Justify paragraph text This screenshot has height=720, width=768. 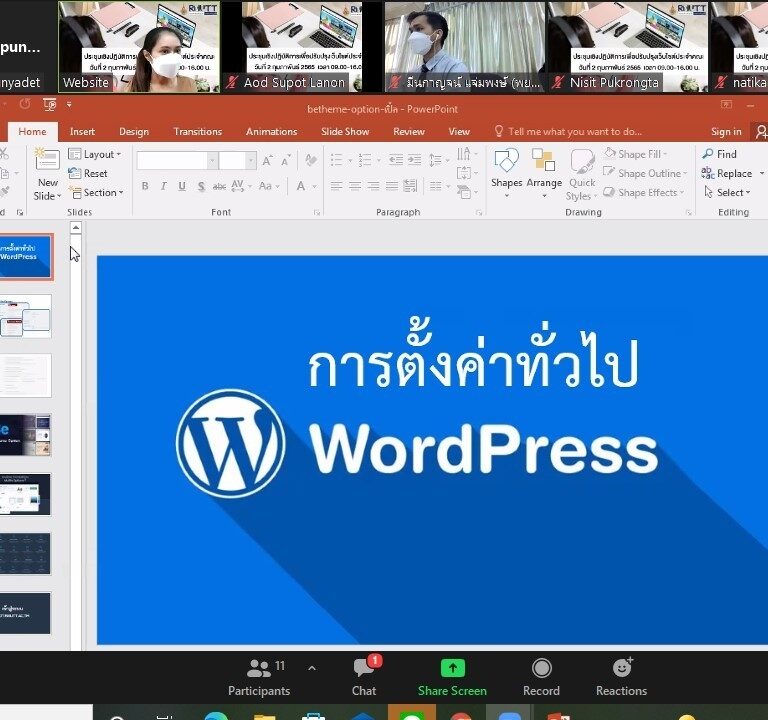(x=392, y=186)
